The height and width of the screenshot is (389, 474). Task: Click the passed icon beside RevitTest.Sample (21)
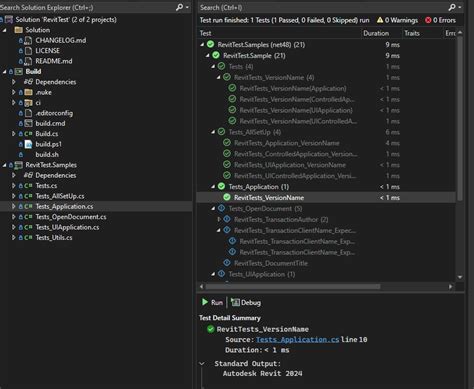point(216,55)
